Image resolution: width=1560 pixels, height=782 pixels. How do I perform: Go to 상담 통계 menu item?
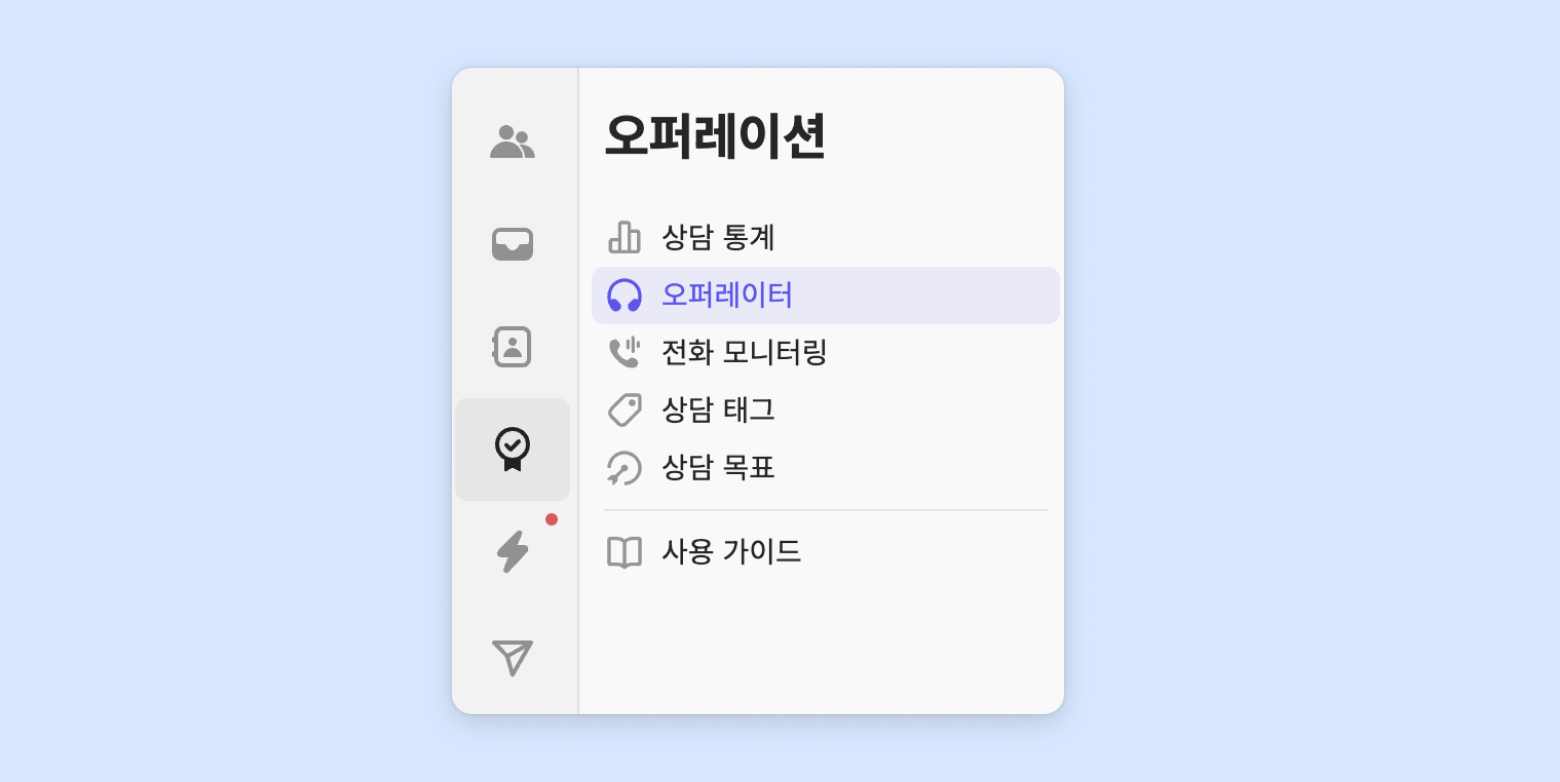pyautogui.click(x=718, y=238)
